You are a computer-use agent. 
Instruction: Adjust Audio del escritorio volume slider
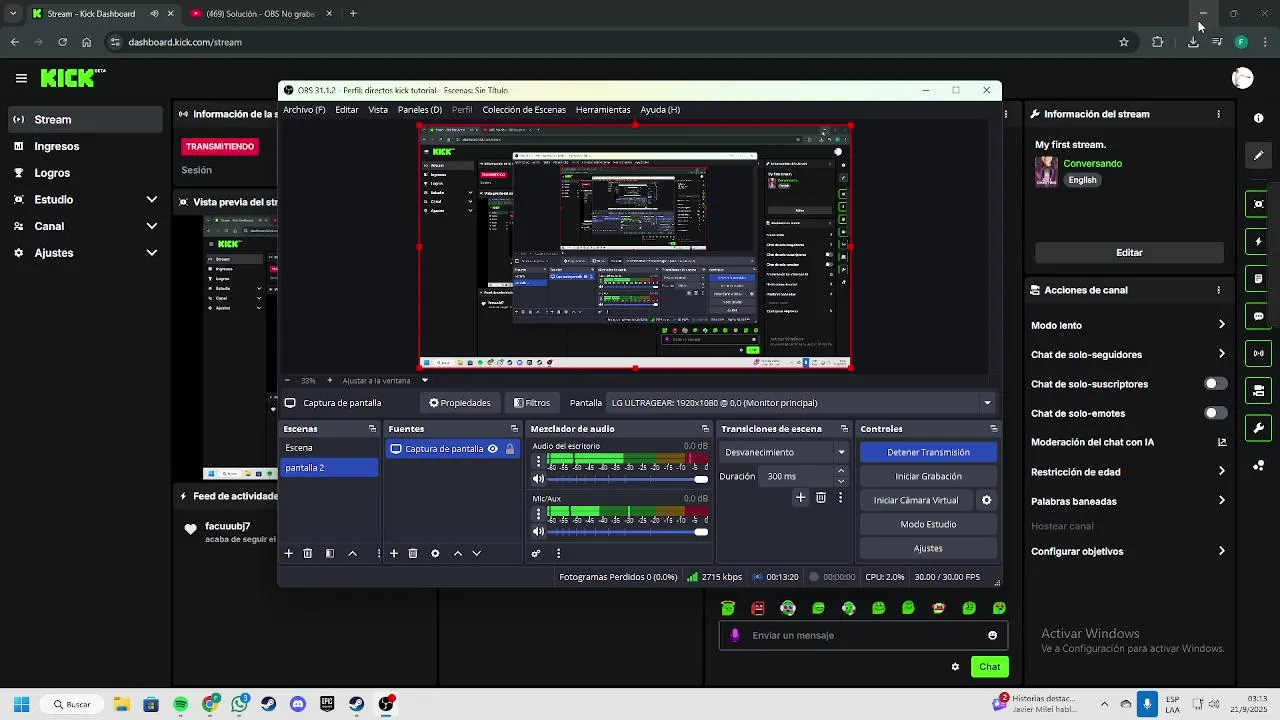coord(628,479)
